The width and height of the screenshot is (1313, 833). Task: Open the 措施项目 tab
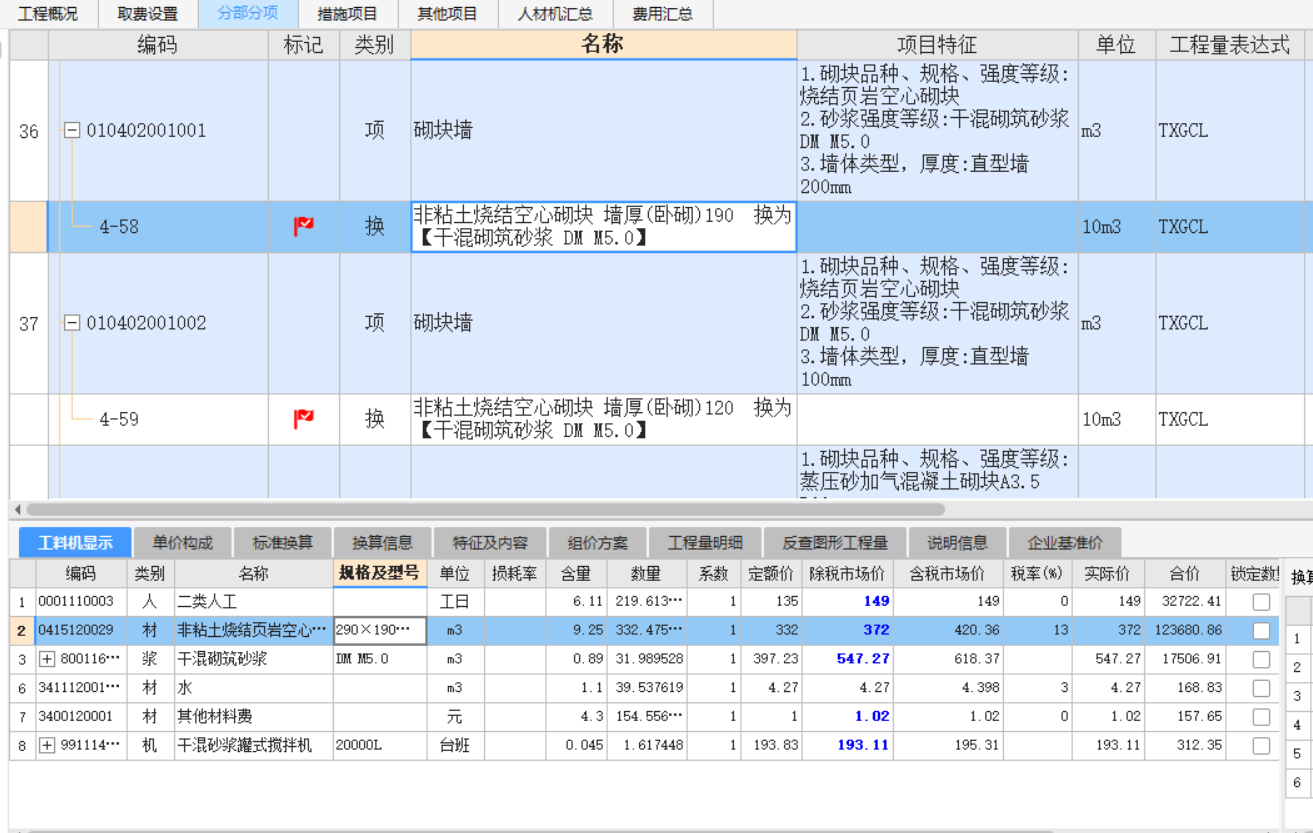[x=347, y=14]
